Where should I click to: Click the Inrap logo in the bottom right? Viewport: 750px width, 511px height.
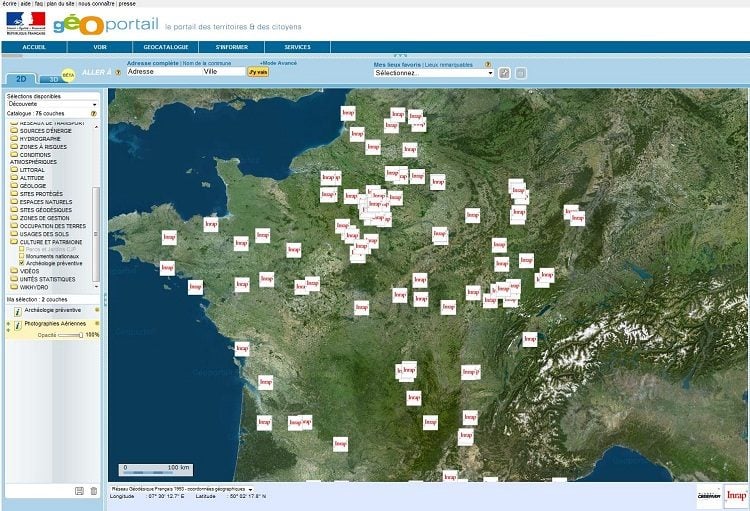click(x=735, y=494)
